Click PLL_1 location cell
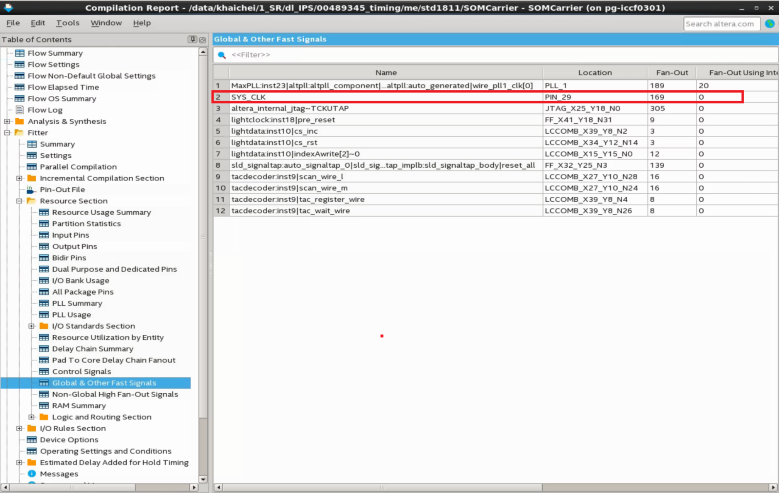This screenshot has width=779, height=493. coord(595,85)
